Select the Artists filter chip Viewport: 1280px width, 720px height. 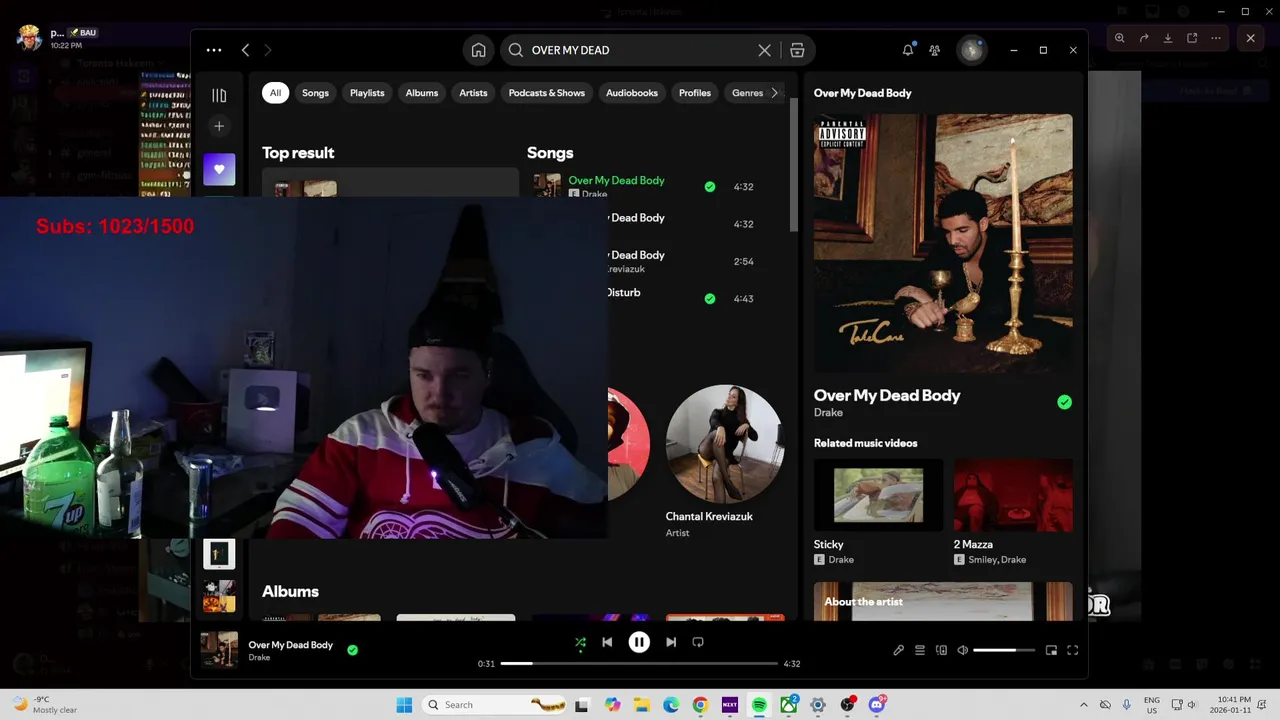tap(473, 93)
